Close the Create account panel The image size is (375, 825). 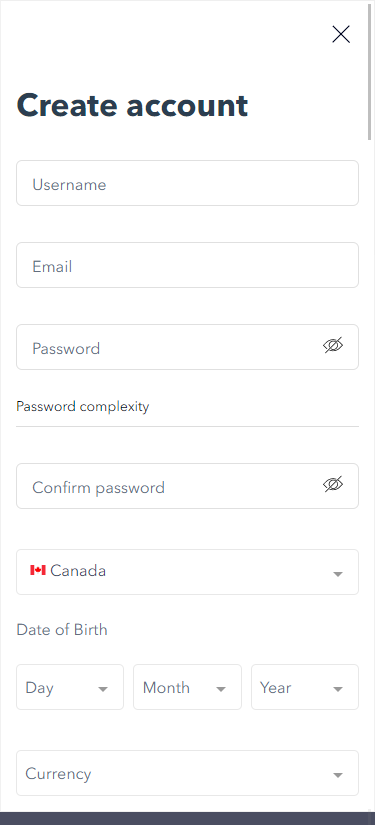pos(341,34)
